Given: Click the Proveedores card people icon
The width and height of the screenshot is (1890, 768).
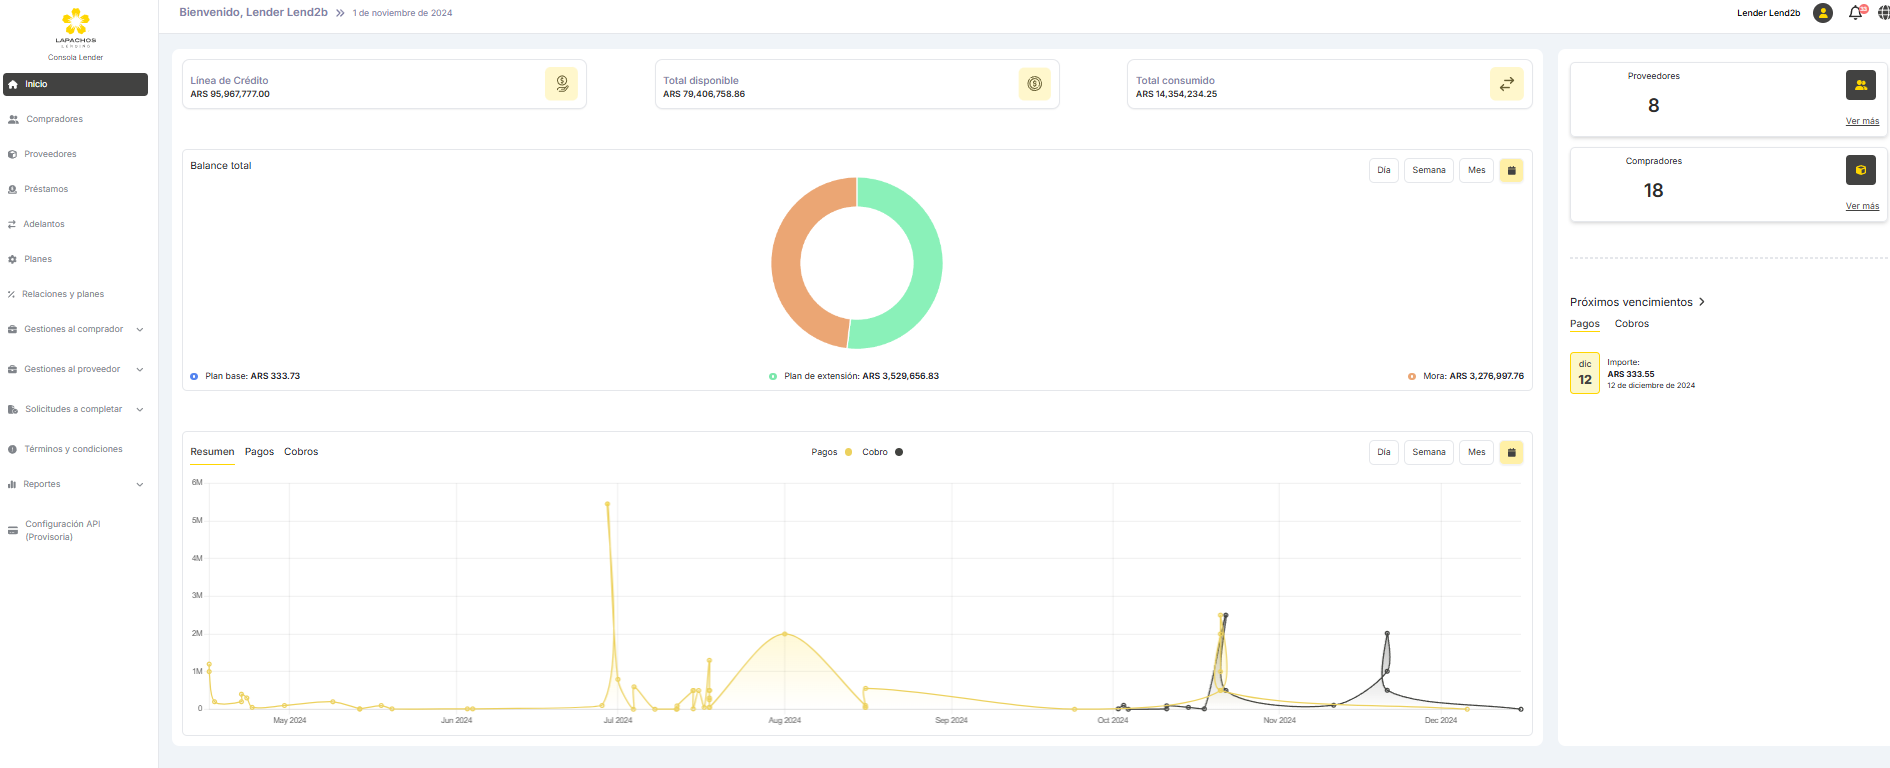Looking at the screenshot, I should point(1860,85).
